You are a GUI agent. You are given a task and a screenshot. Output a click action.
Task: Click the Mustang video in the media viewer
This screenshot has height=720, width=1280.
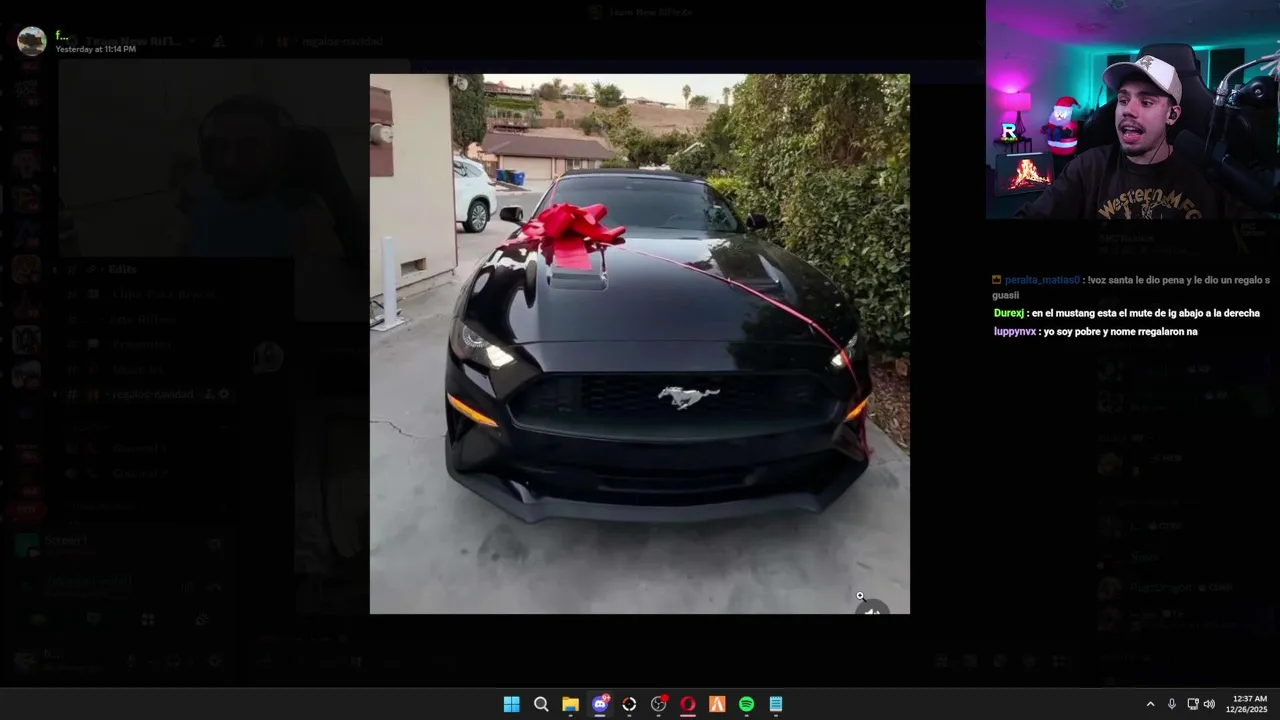(640, 344)
